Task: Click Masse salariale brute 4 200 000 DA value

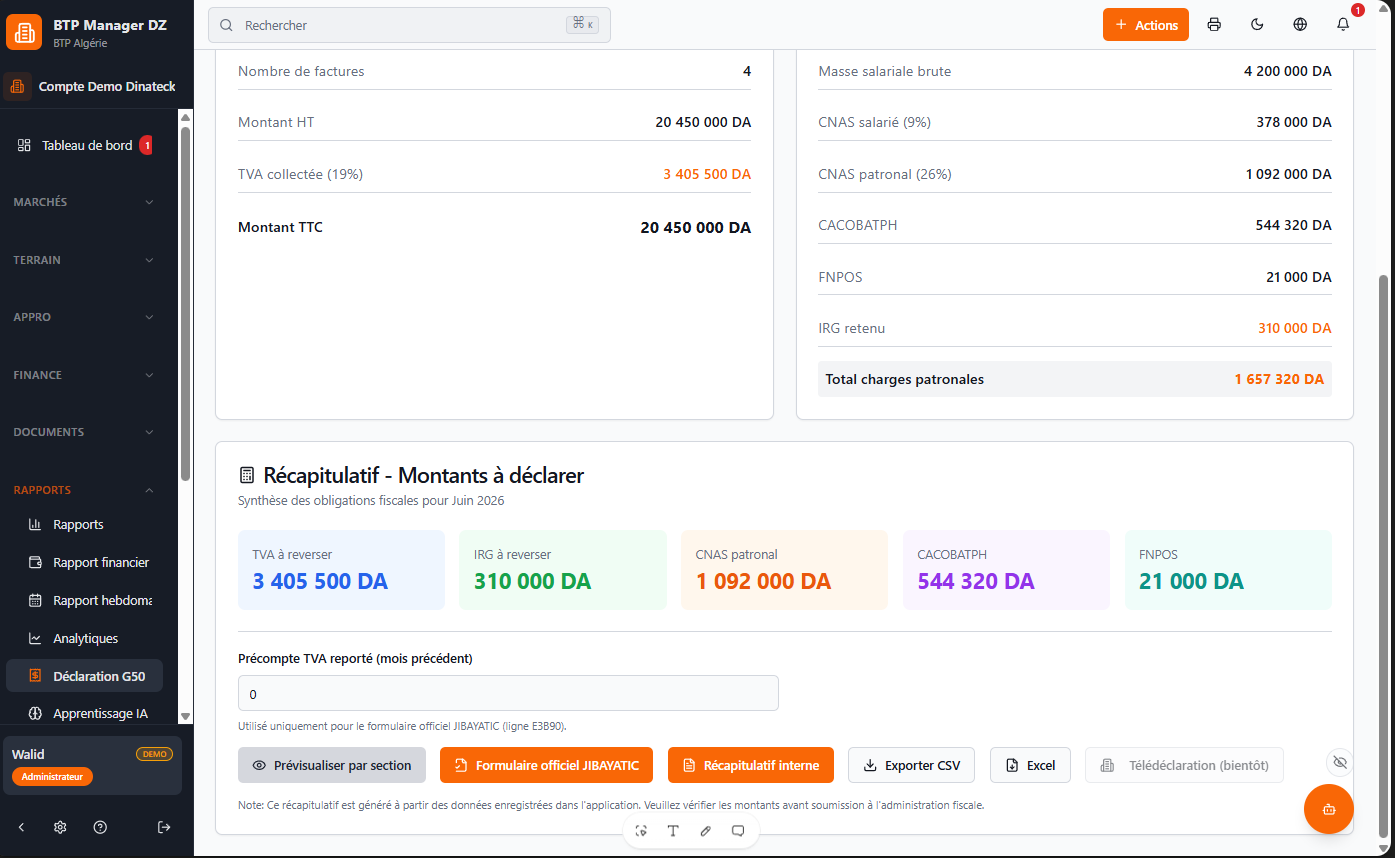Action: click(1288, 71)
